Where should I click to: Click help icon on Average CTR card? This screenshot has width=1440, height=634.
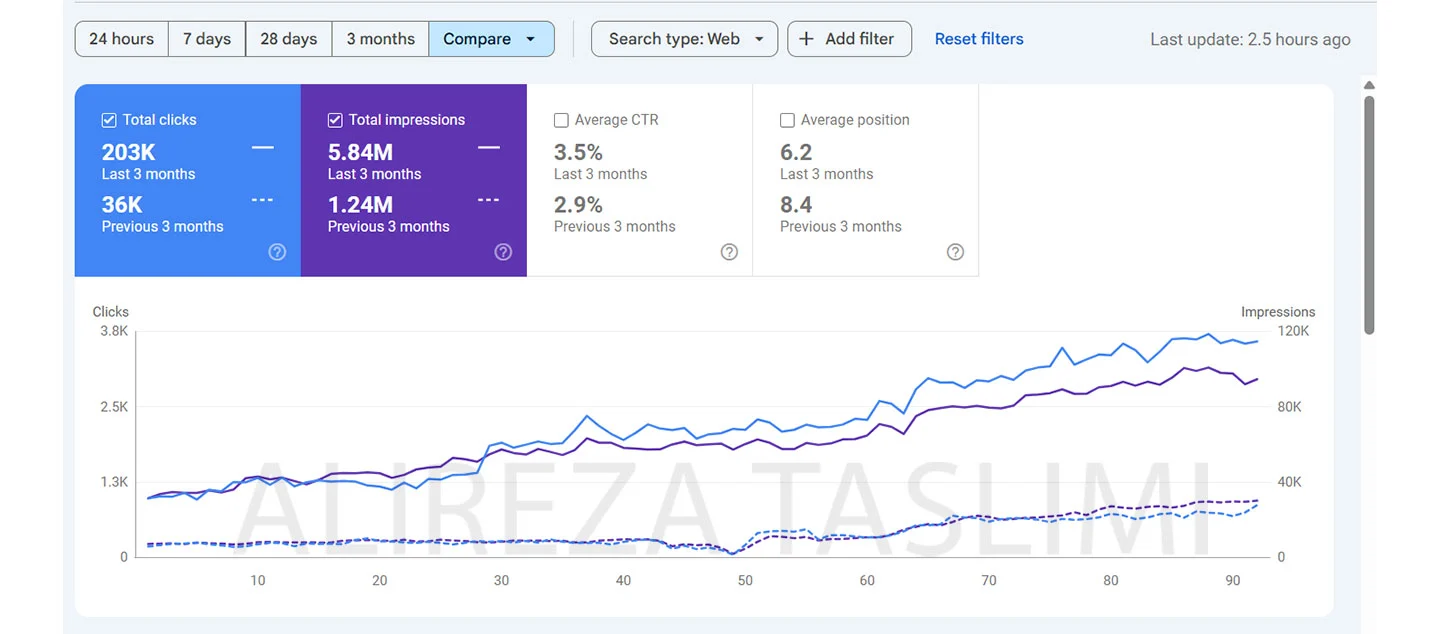729,252
